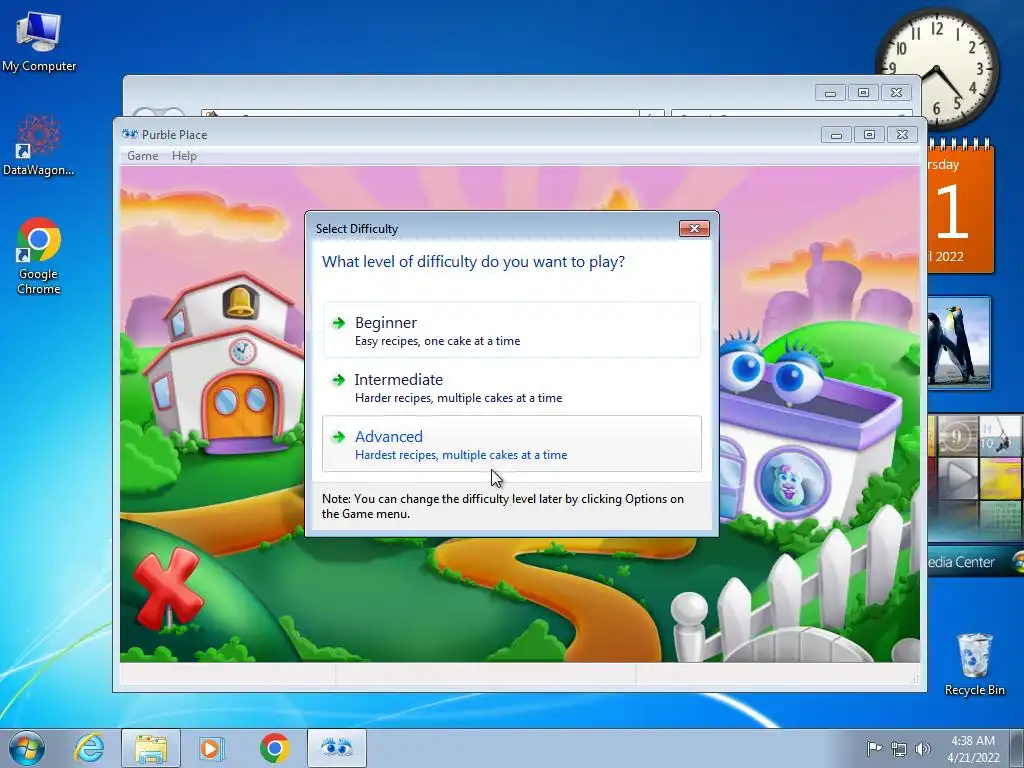
Task: Click the Show Desktop strip
Action: click(x=1017, y=748)
